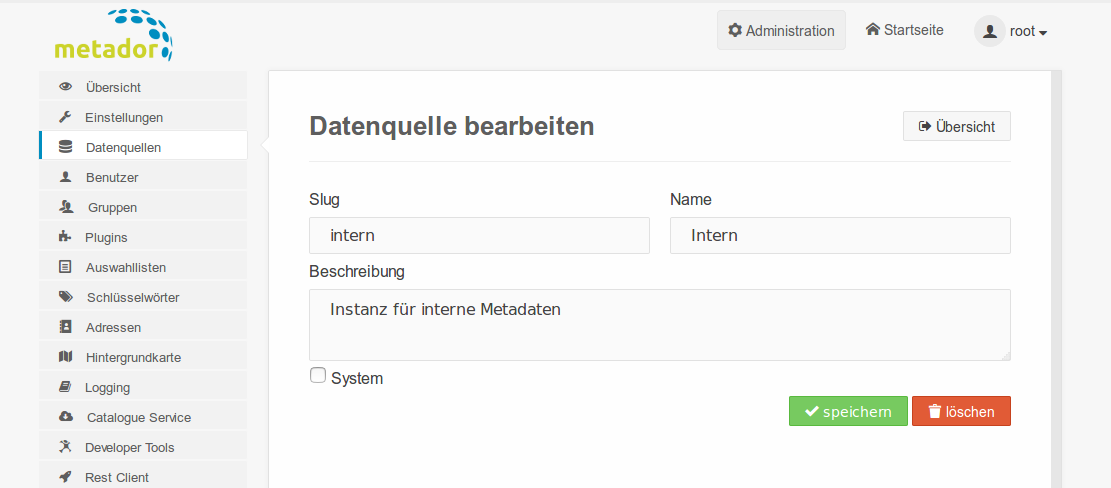
Task: Click the rocket icon for Rest Client
Action: pos(65,477)
